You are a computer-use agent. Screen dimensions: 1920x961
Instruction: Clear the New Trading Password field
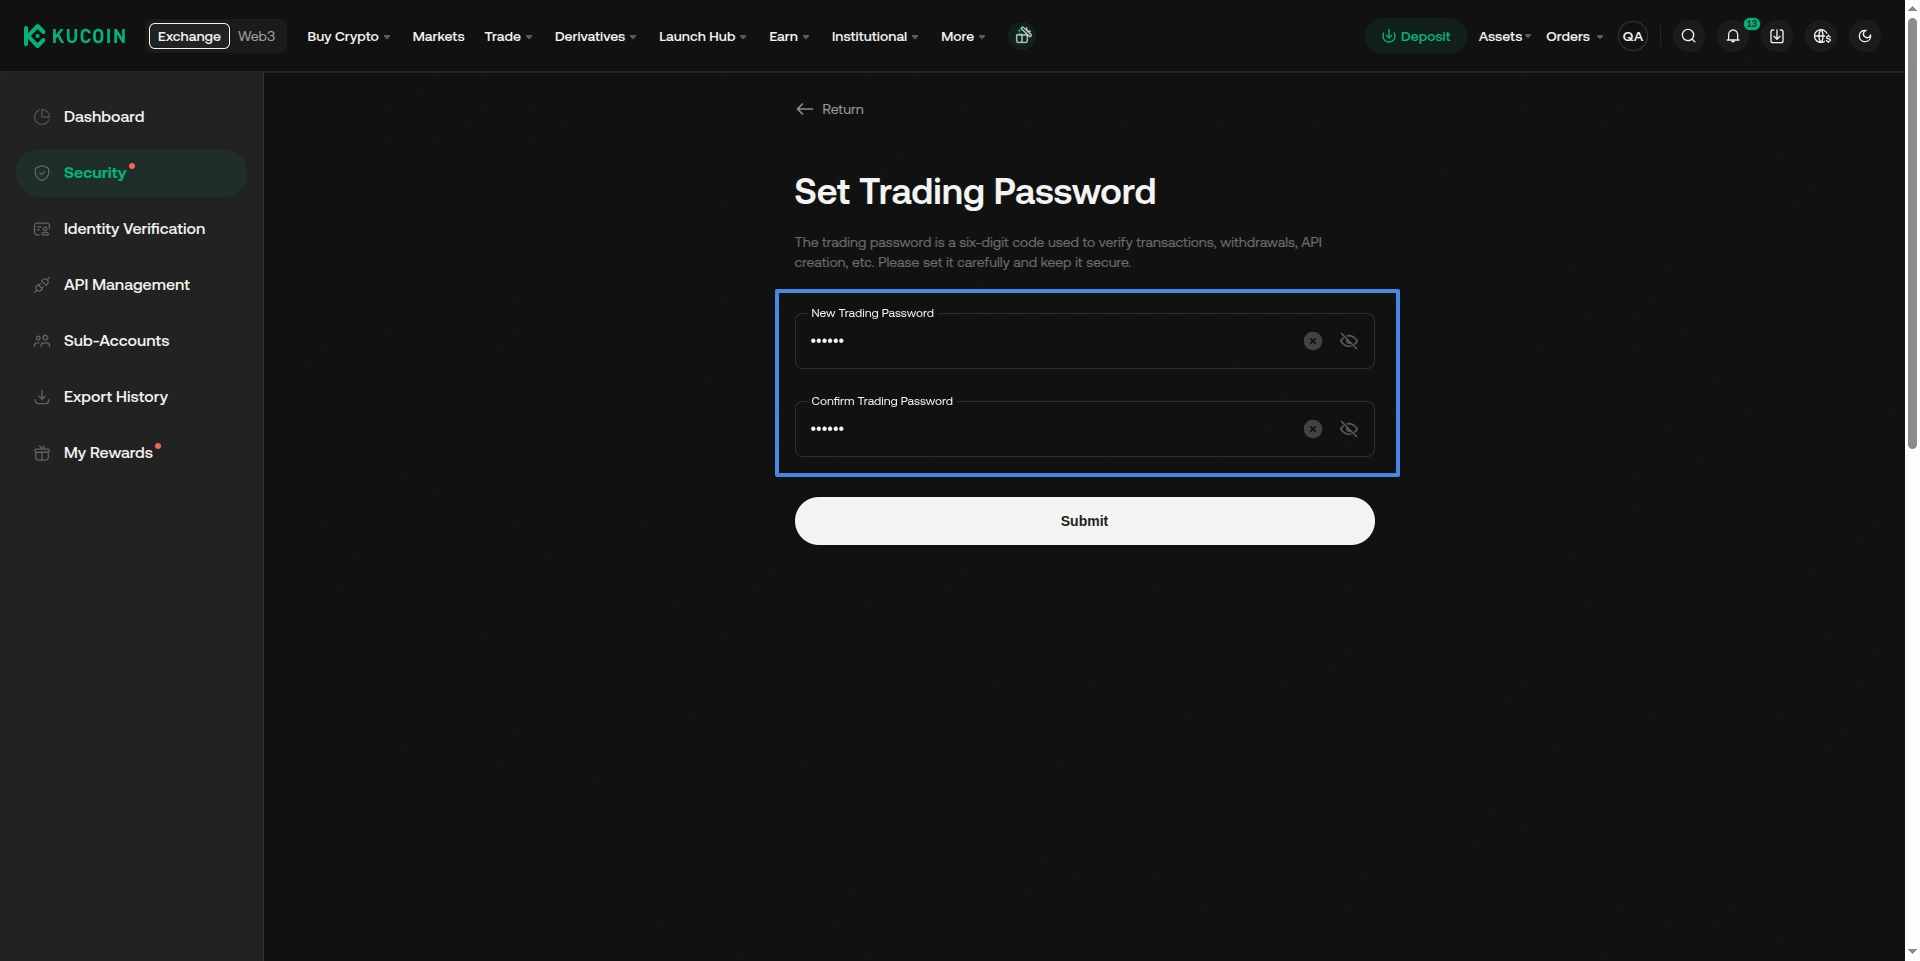pyautogui.click(x=1313, y=341)
